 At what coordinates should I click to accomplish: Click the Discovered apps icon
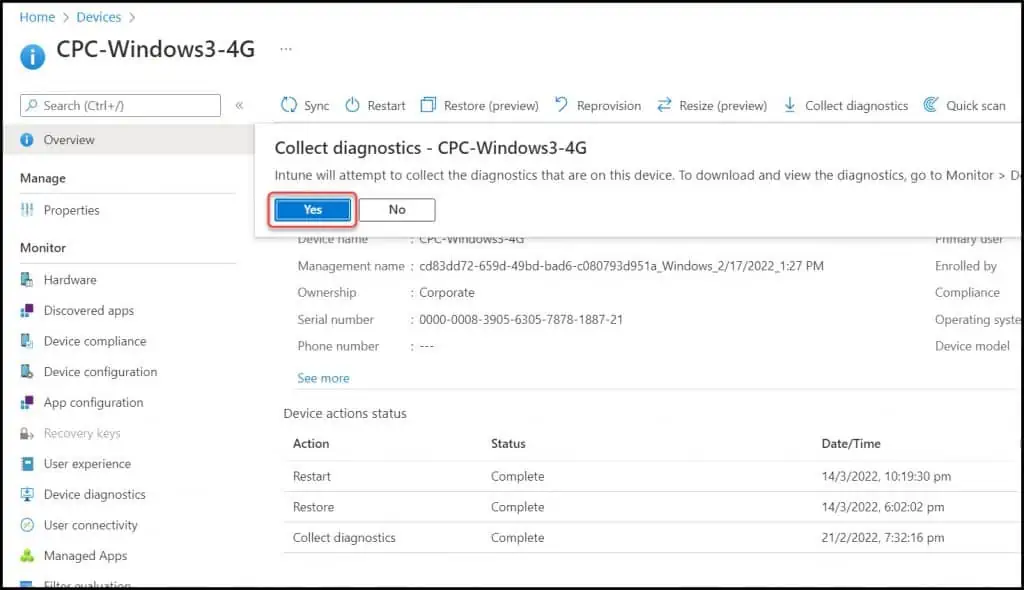27,310
